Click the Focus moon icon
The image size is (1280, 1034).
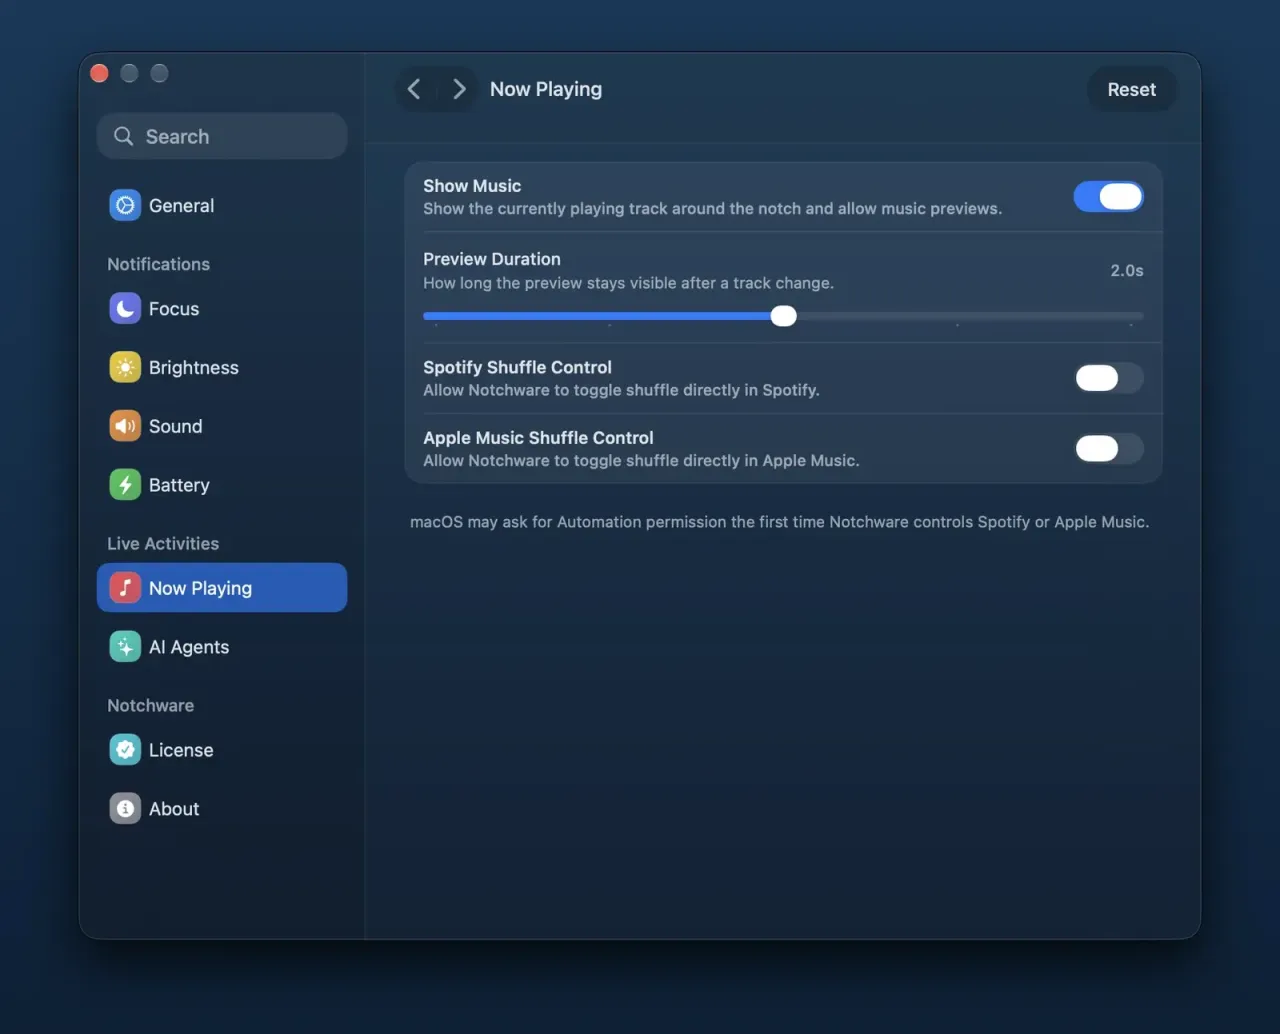point(125,308)
